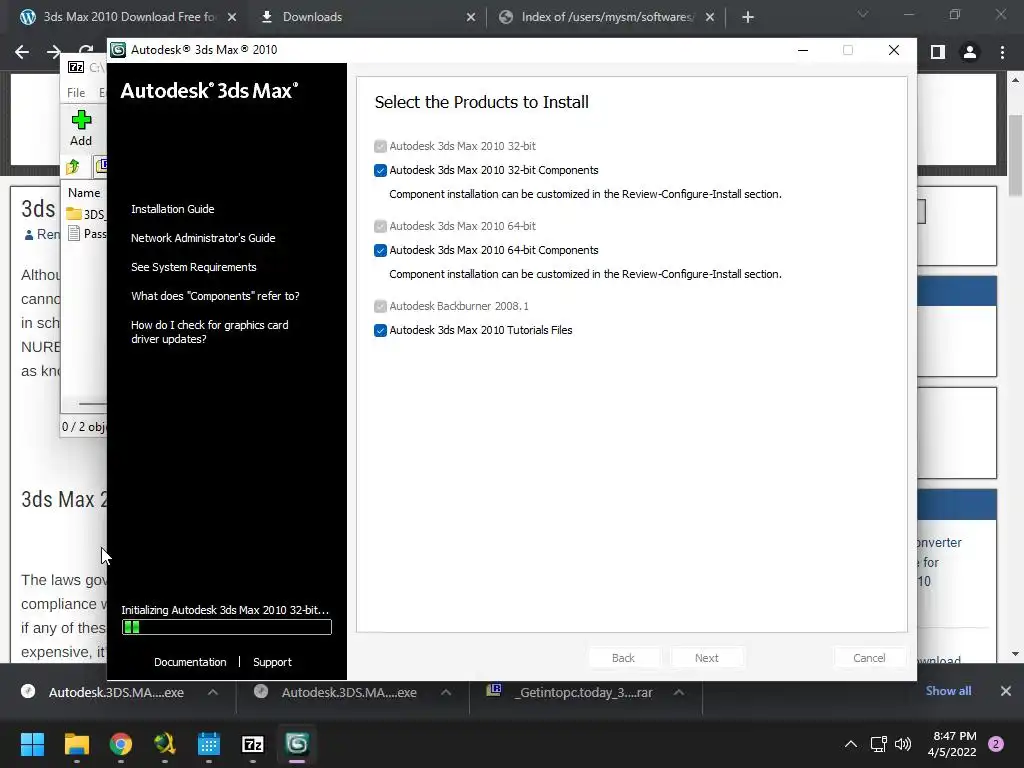The width and height of the screenshot is (1024, 768).
Task: Open the Documentation link in installer
Action: 190,662
